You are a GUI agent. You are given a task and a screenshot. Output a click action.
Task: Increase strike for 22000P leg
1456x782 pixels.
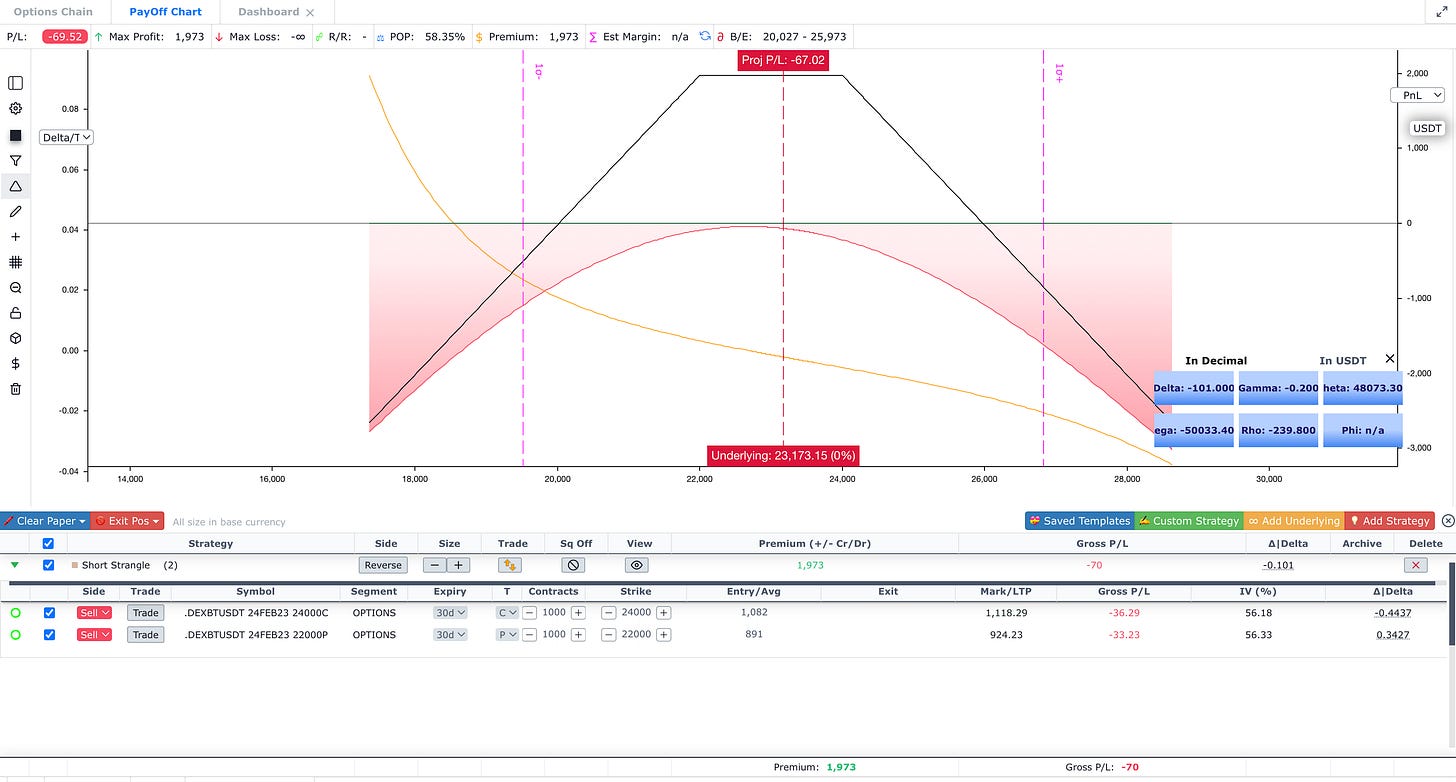coord(663,635)
